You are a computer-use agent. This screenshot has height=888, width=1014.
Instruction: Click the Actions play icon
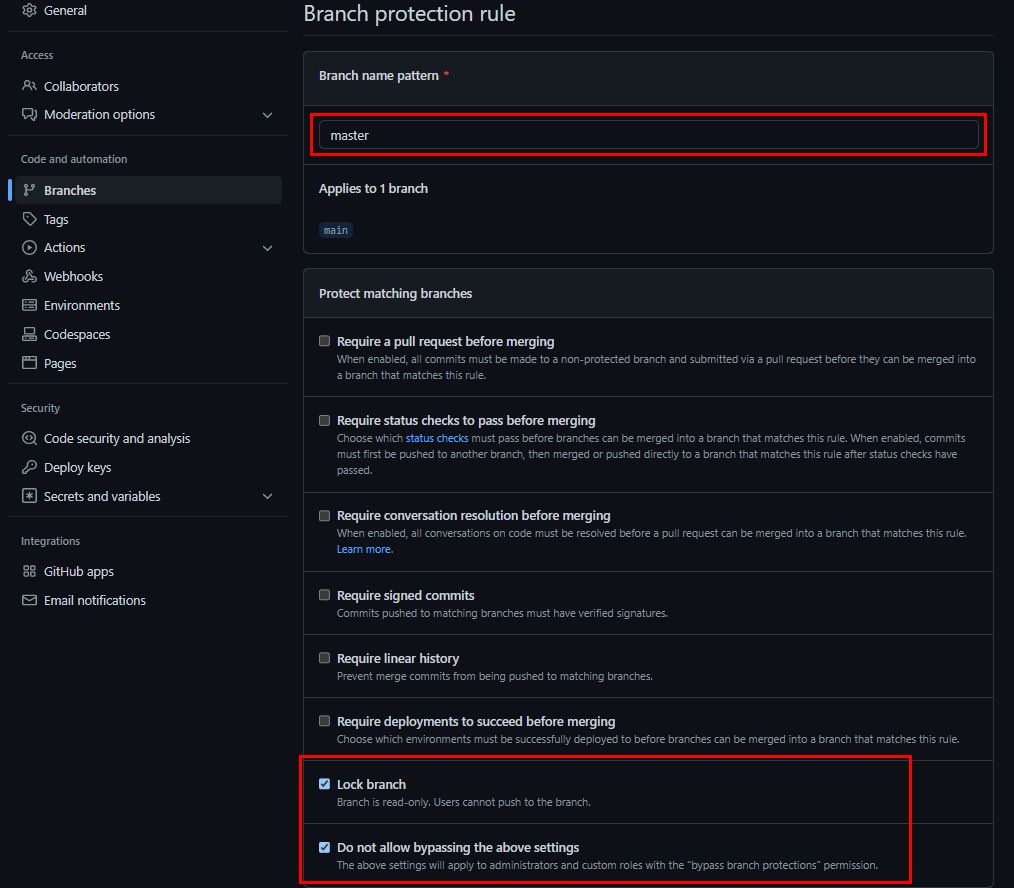pyautogui.click(x=29, y=248)
